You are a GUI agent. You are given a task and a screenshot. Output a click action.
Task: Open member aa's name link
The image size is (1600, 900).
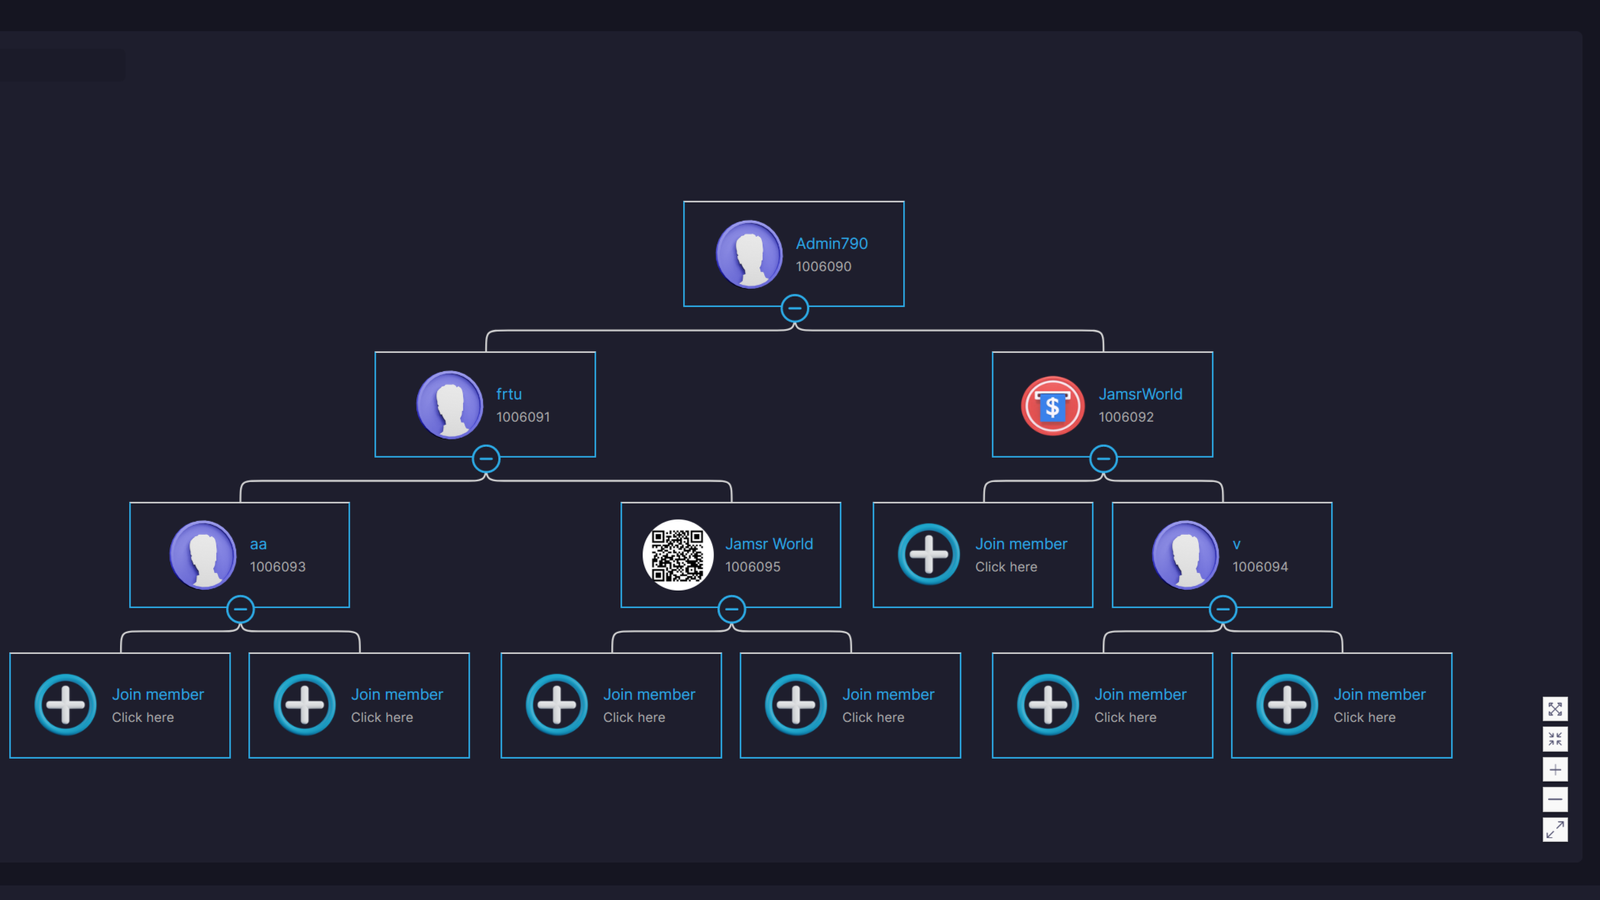(x=258, y=544)
